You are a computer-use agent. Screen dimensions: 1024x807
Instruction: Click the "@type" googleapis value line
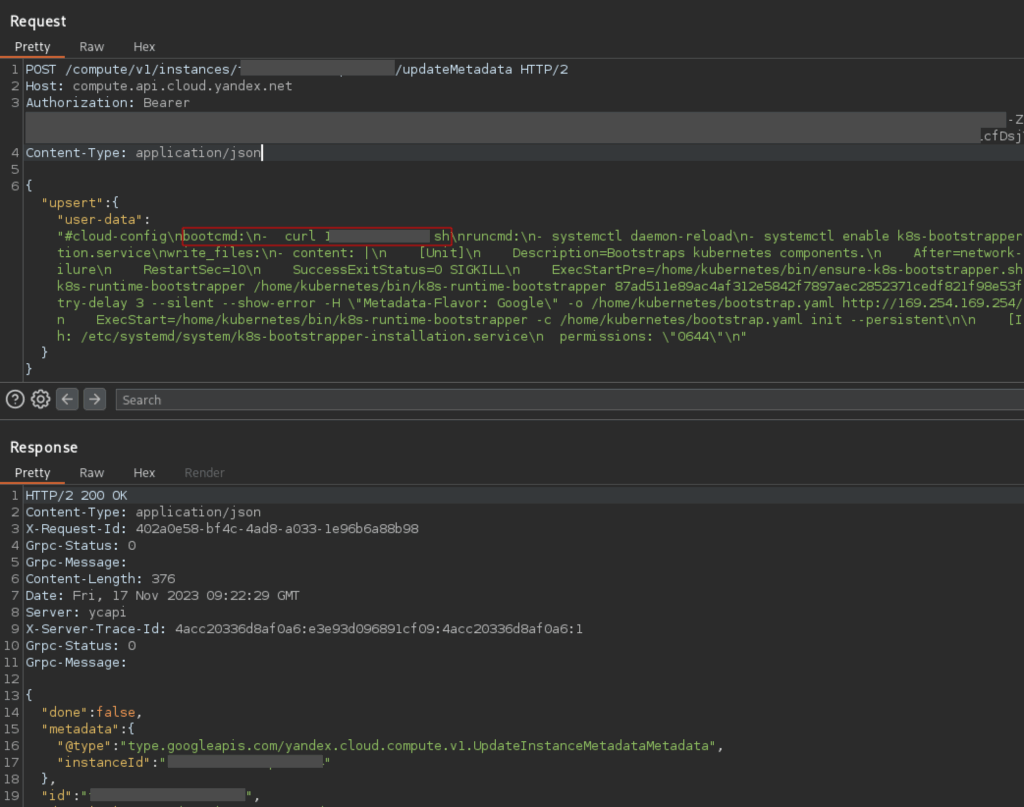pyautogui.click(x=390, y=746)
